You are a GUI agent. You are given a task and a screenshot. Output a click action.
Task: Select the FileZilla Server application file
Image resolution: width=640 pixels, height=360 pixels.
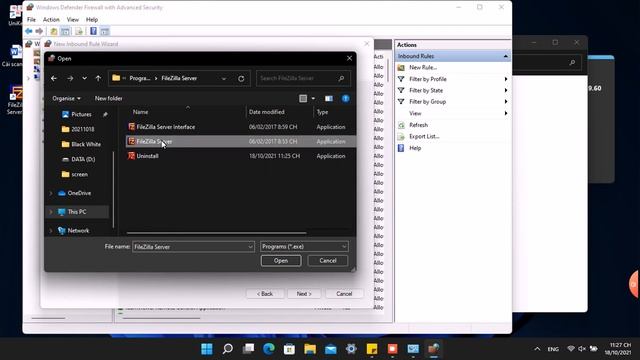pyautogui.click(x=241, y=141)
